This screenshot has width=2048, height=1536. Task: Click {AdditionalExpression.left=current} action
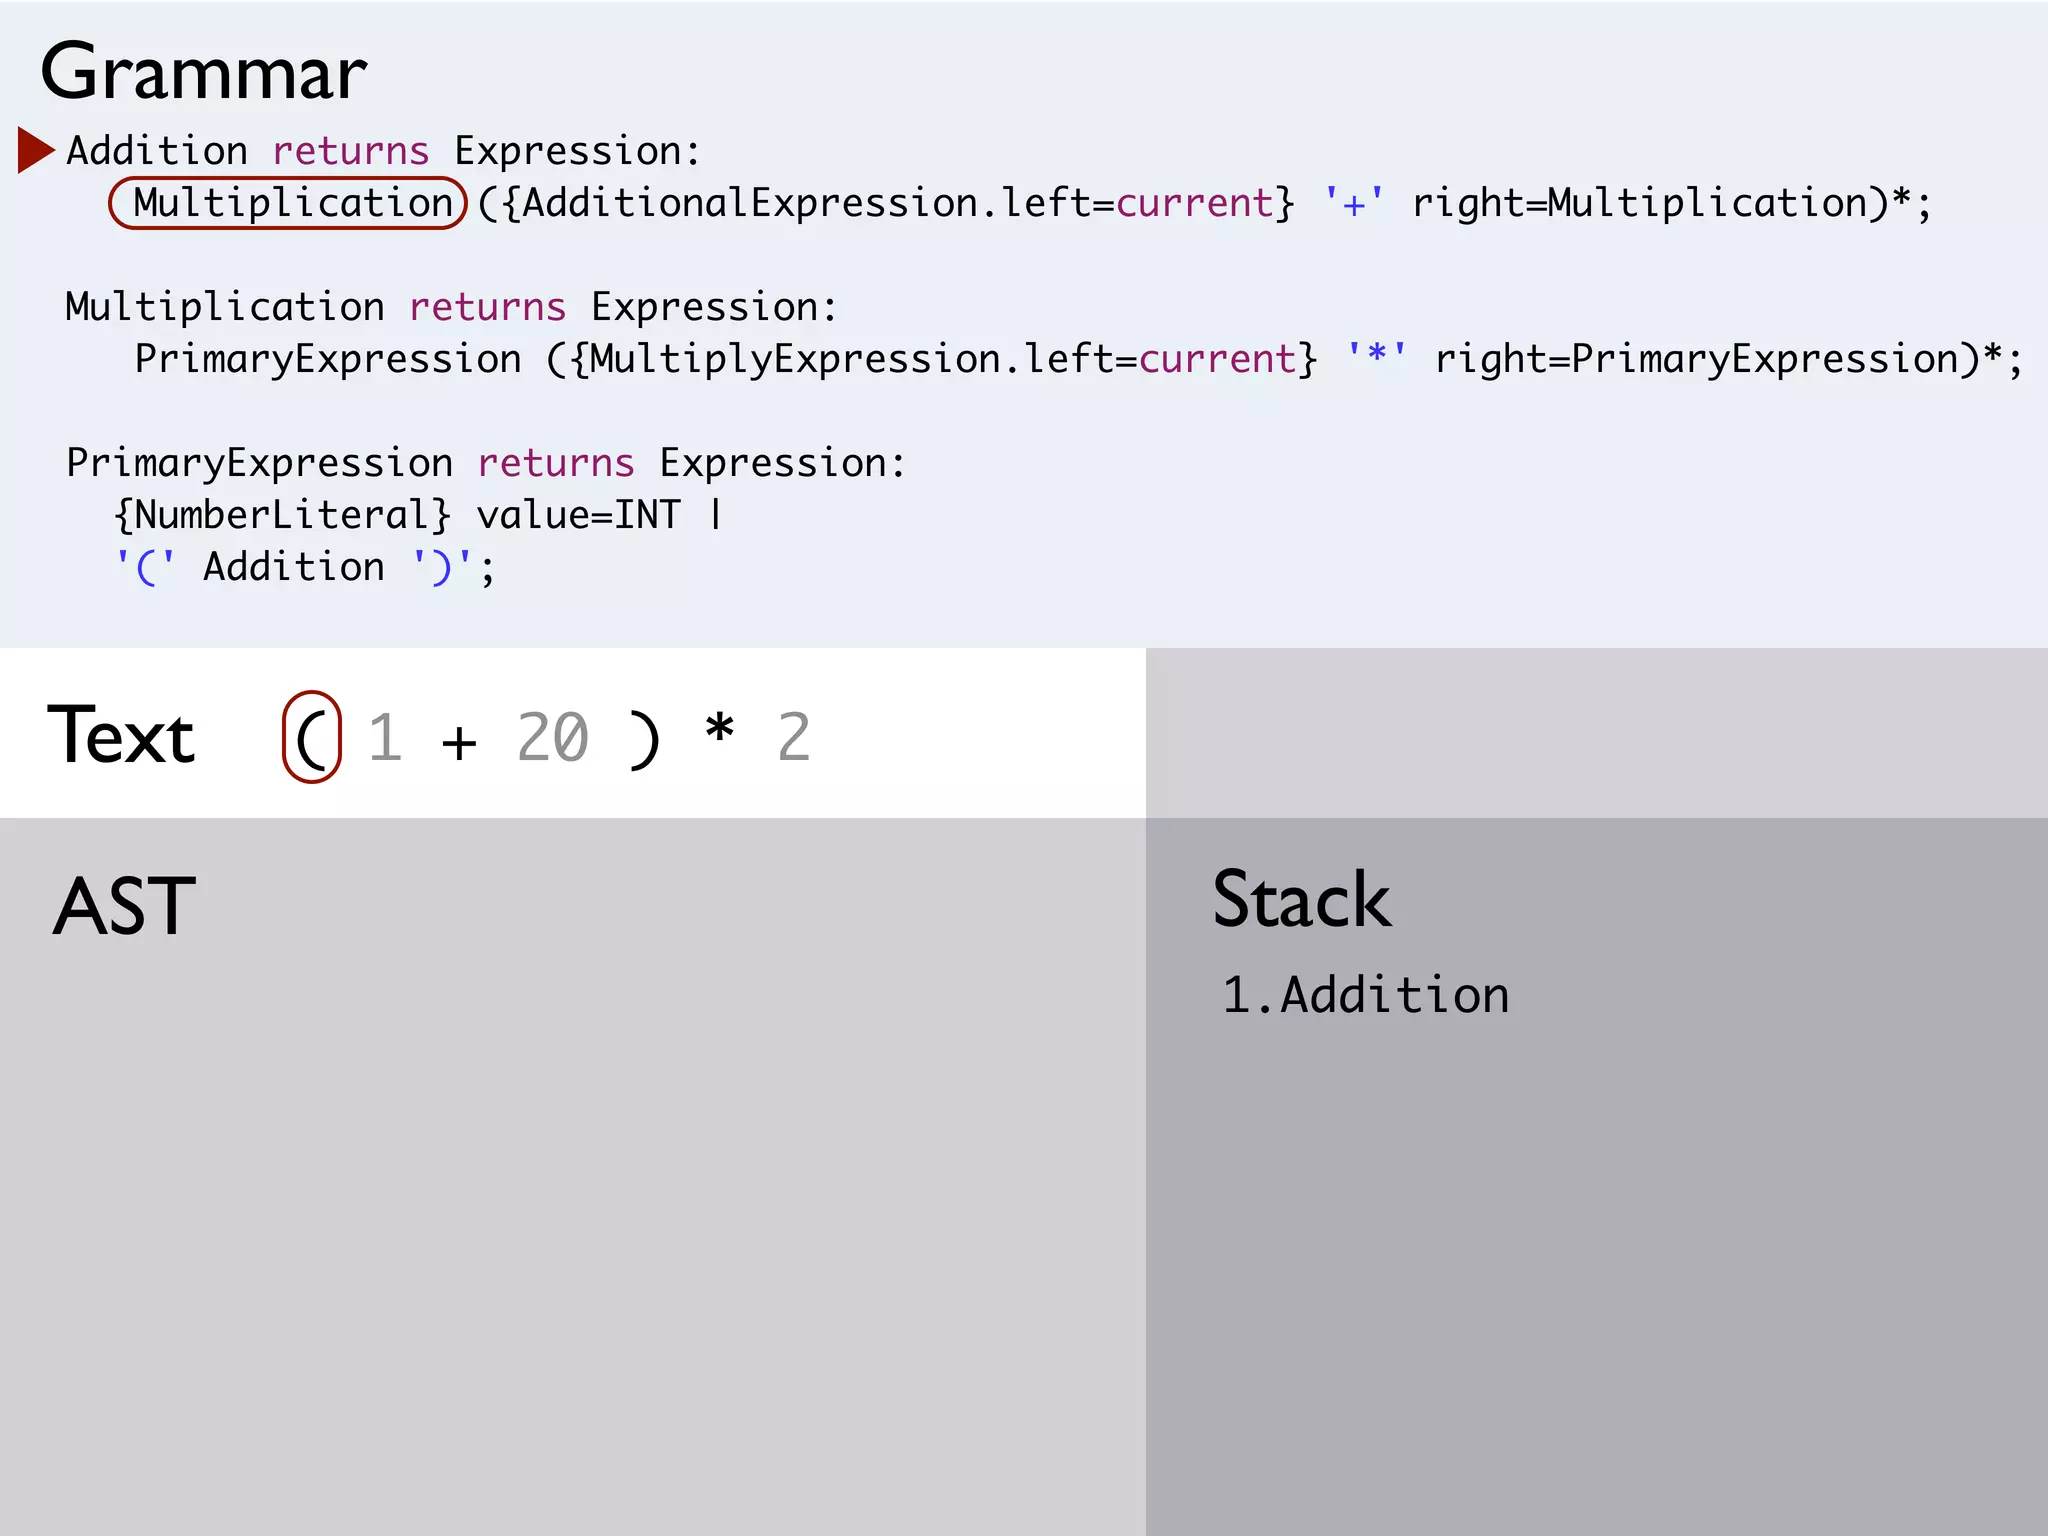coord(898,204)
